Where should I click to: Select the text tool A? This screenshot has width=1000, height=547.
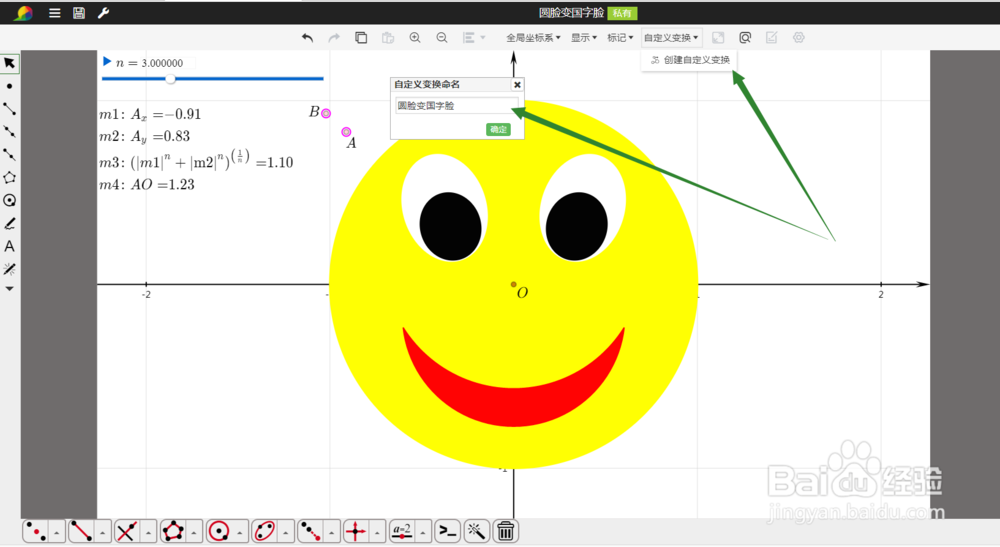click(x=10, y=246)
